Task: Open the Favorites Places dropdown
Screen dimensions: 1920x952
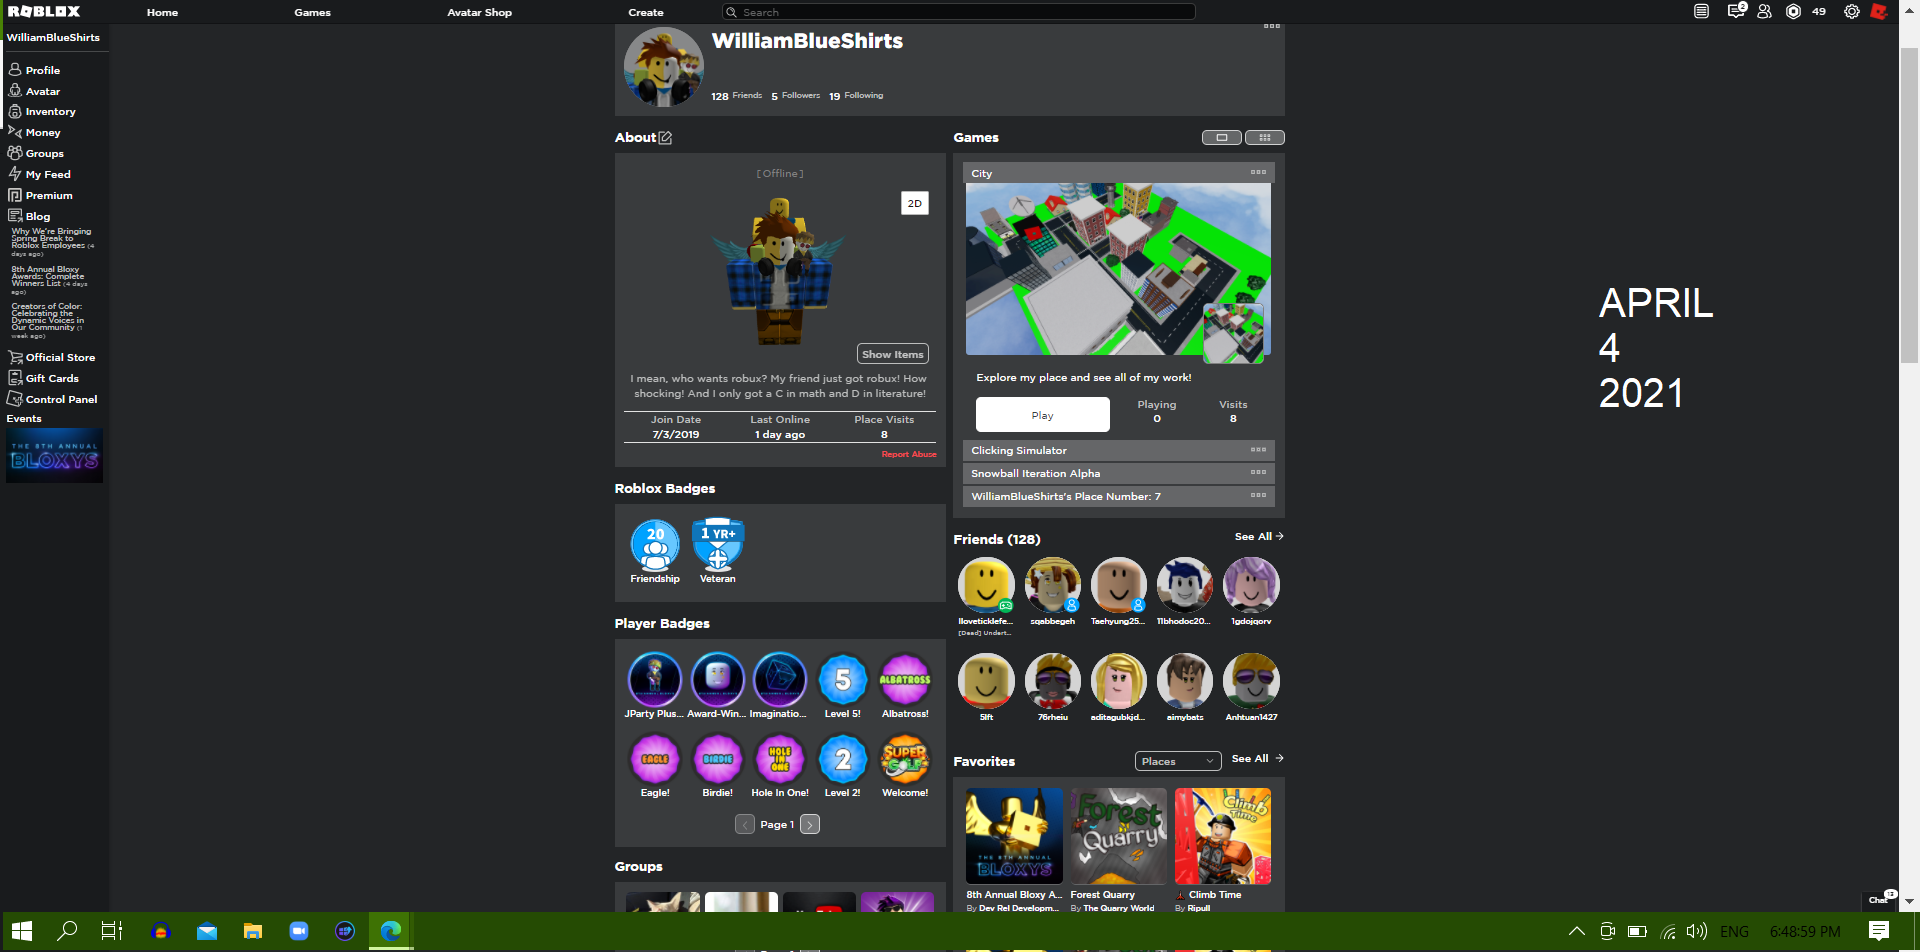Action: coord(1178,761)
